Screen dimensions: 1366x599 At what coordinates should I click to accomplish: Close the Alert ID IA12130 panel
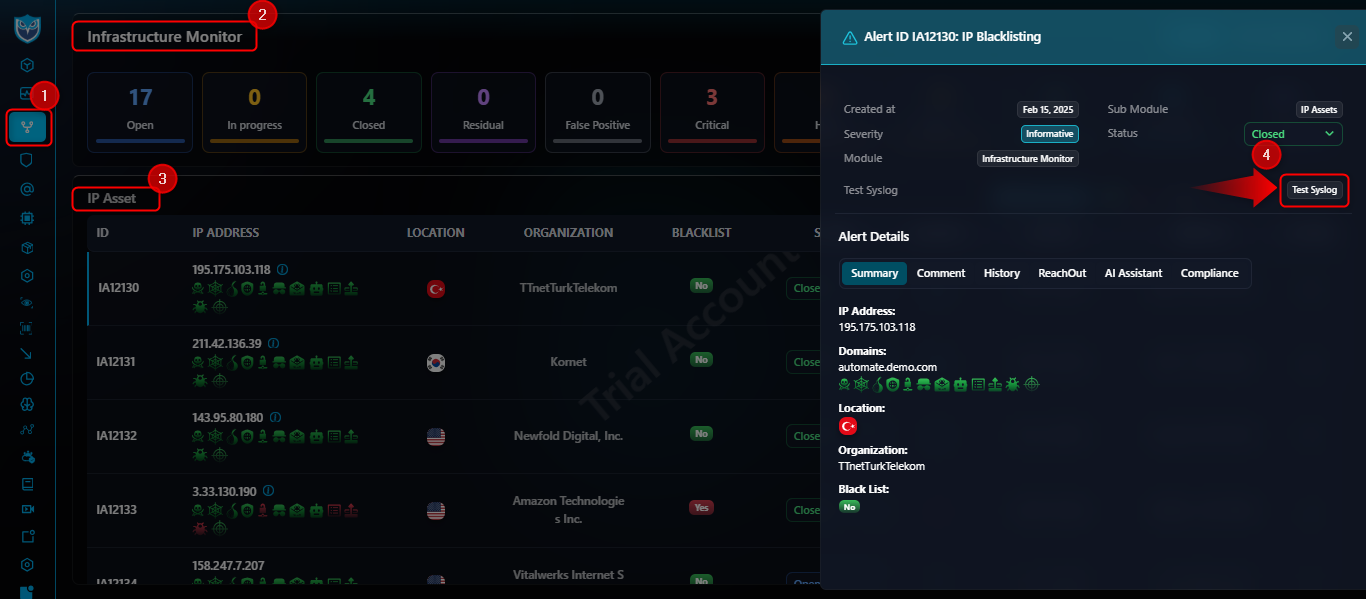[x=1347, y=37]
